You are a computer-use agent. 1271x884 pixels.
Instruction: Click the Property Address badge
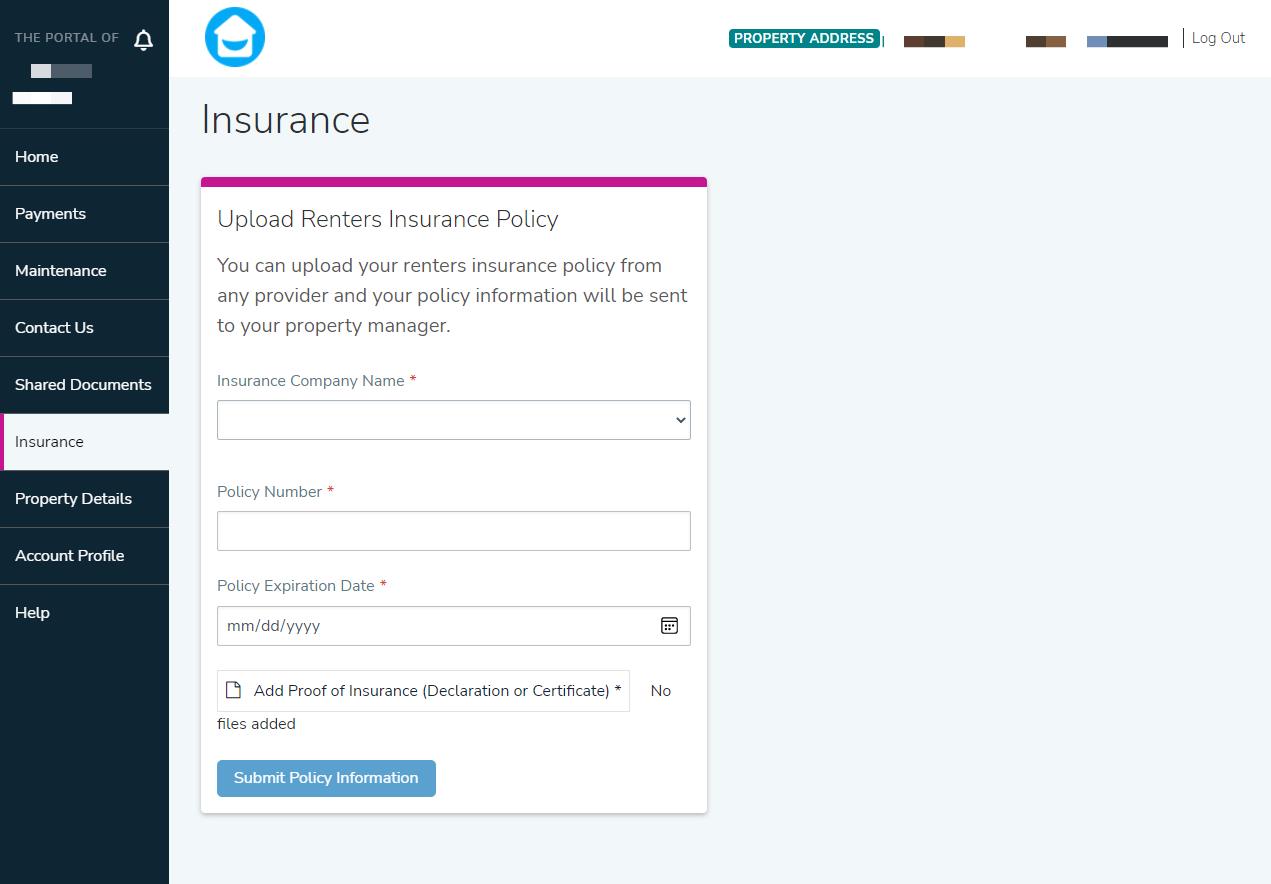[x=804, y=38]
